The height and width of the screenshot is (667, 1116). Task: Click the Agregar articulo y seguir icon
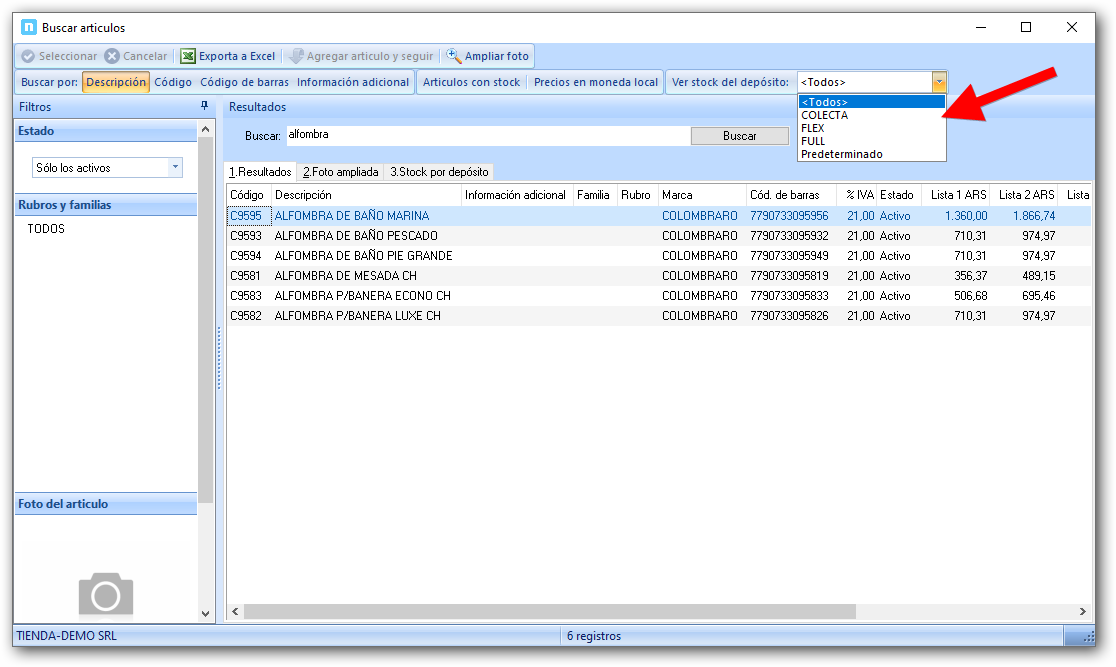coord(296,57)
